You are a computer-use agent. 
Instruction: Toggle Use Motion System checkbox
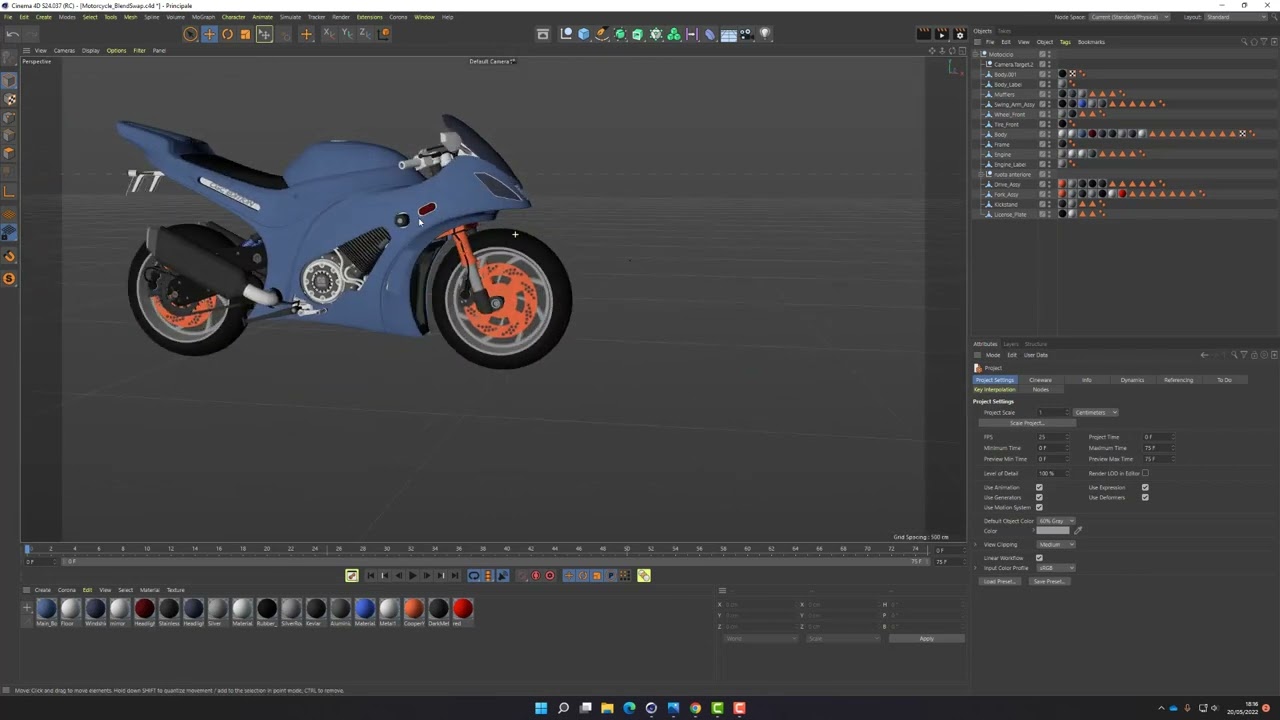coord(1039,507)
